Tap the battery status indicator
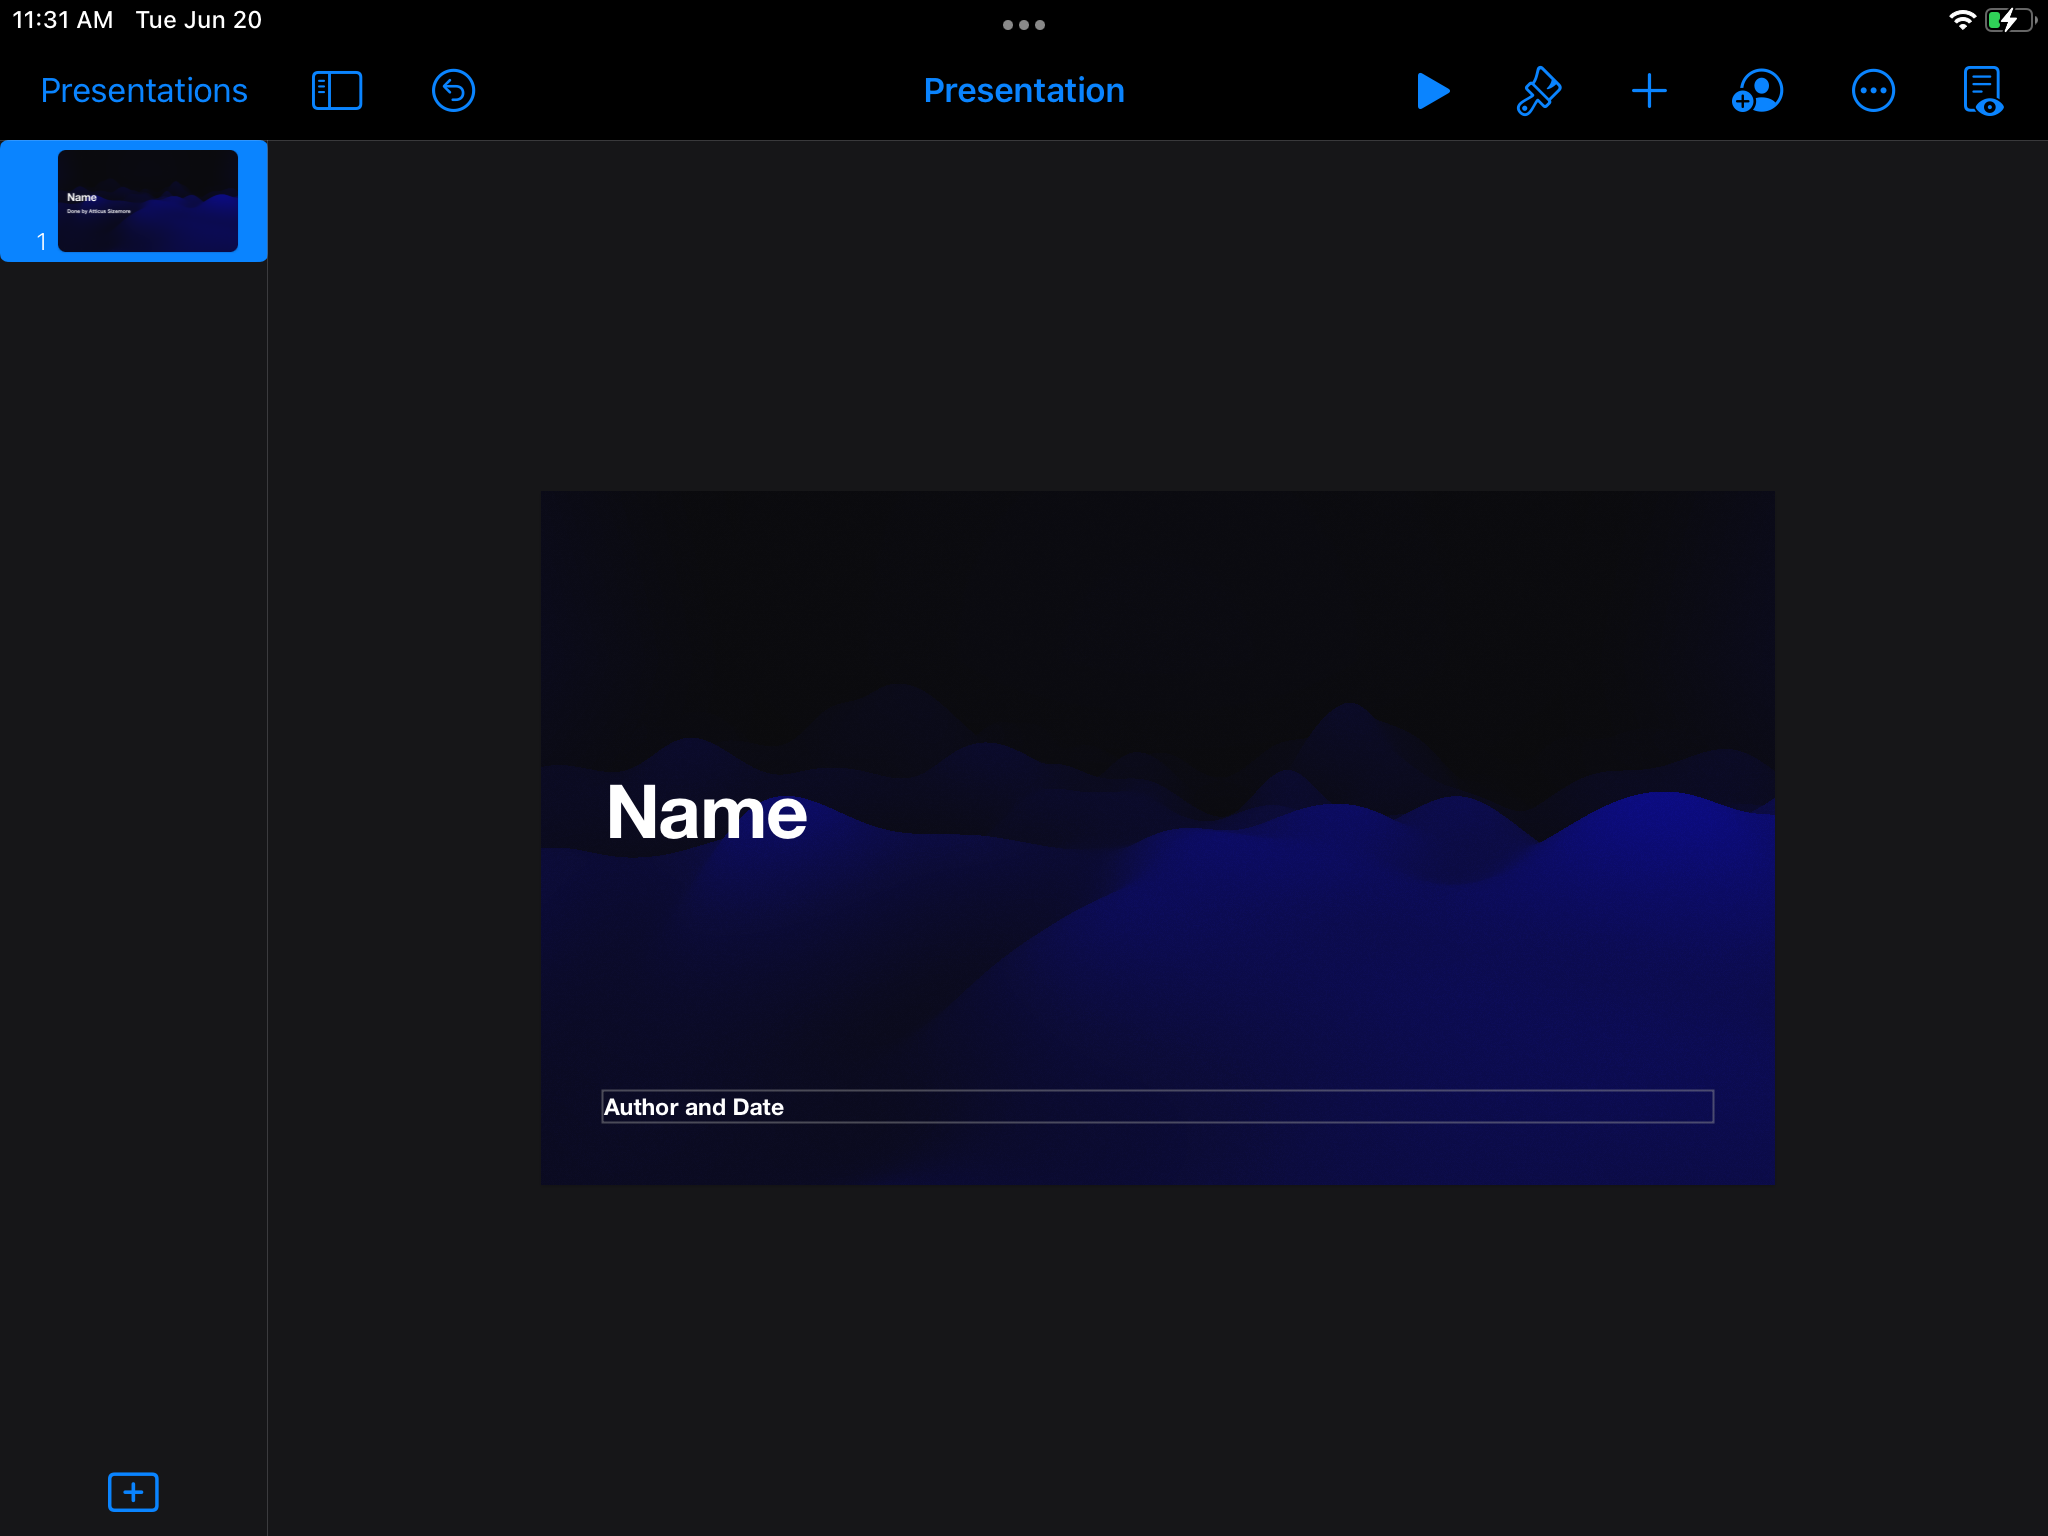This screenshot has width=2048, height=1536. 2008,20
